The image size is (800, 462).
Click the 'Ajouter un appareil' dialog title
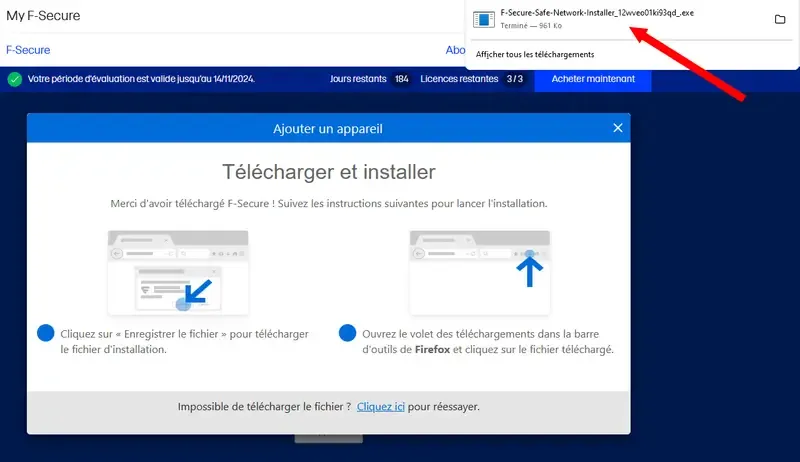click(x=328, y=129)
